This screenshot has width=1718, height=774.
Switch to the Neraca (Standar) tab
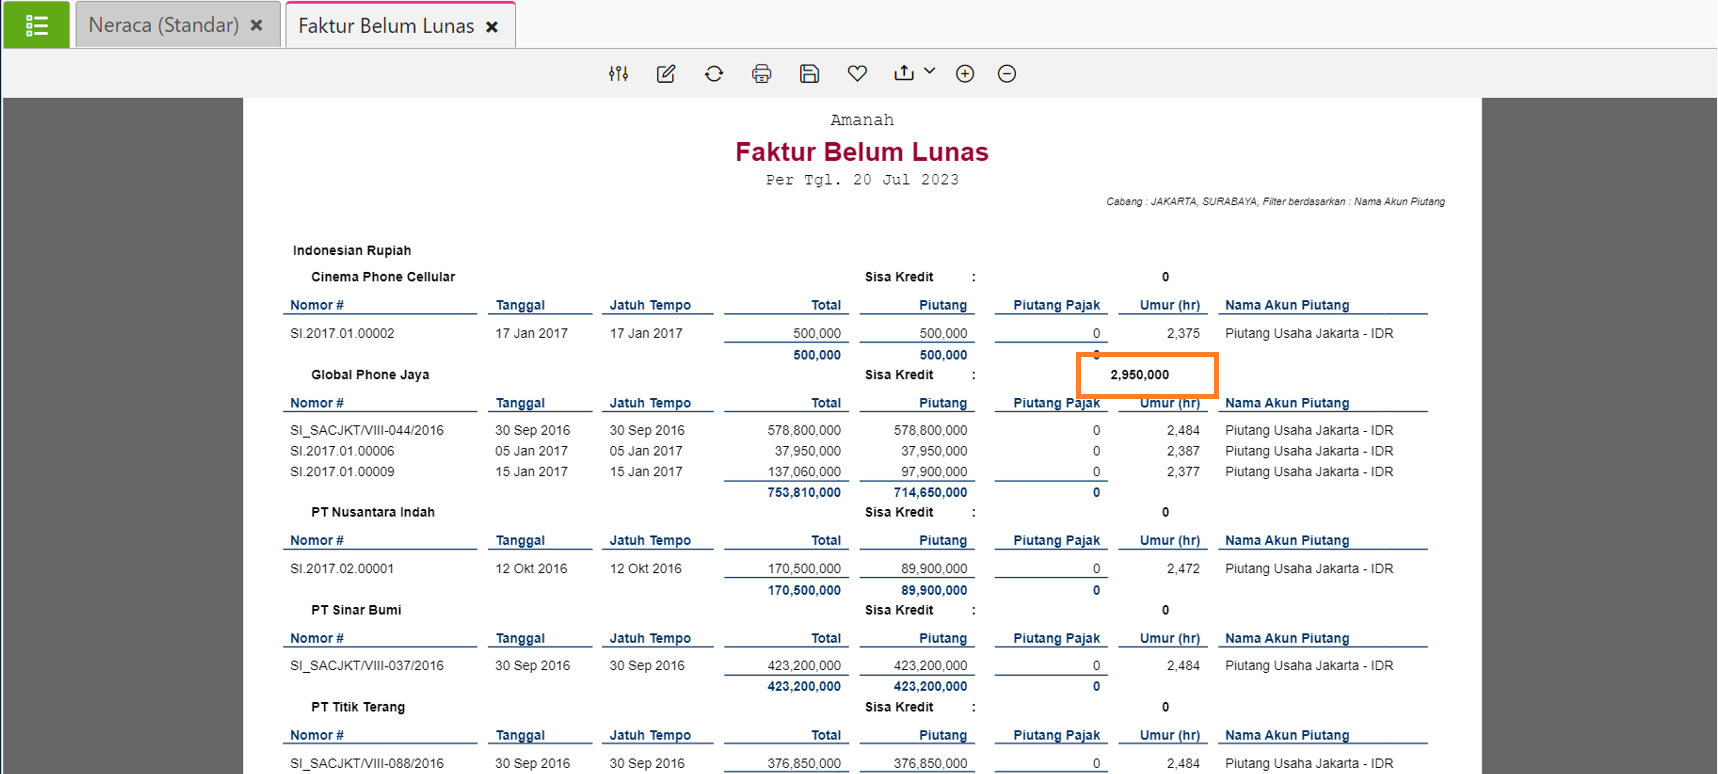pos(164,25)
